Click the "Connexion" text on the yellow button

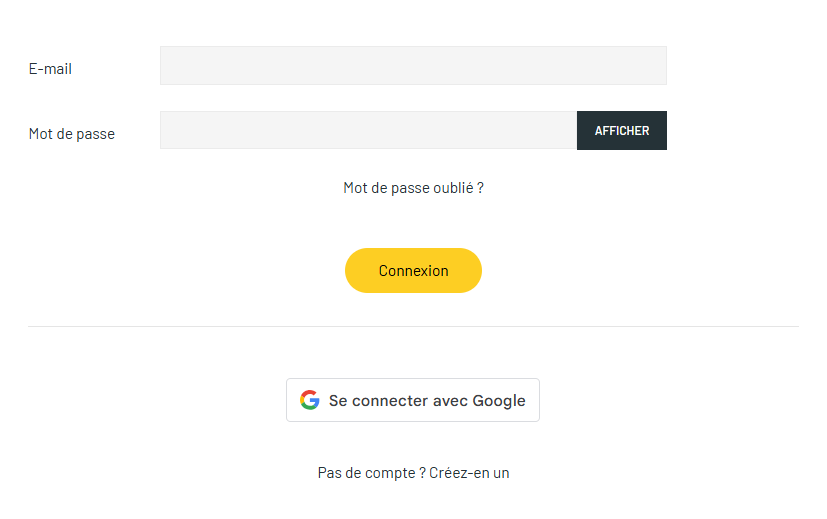click(x=413, y=271)
